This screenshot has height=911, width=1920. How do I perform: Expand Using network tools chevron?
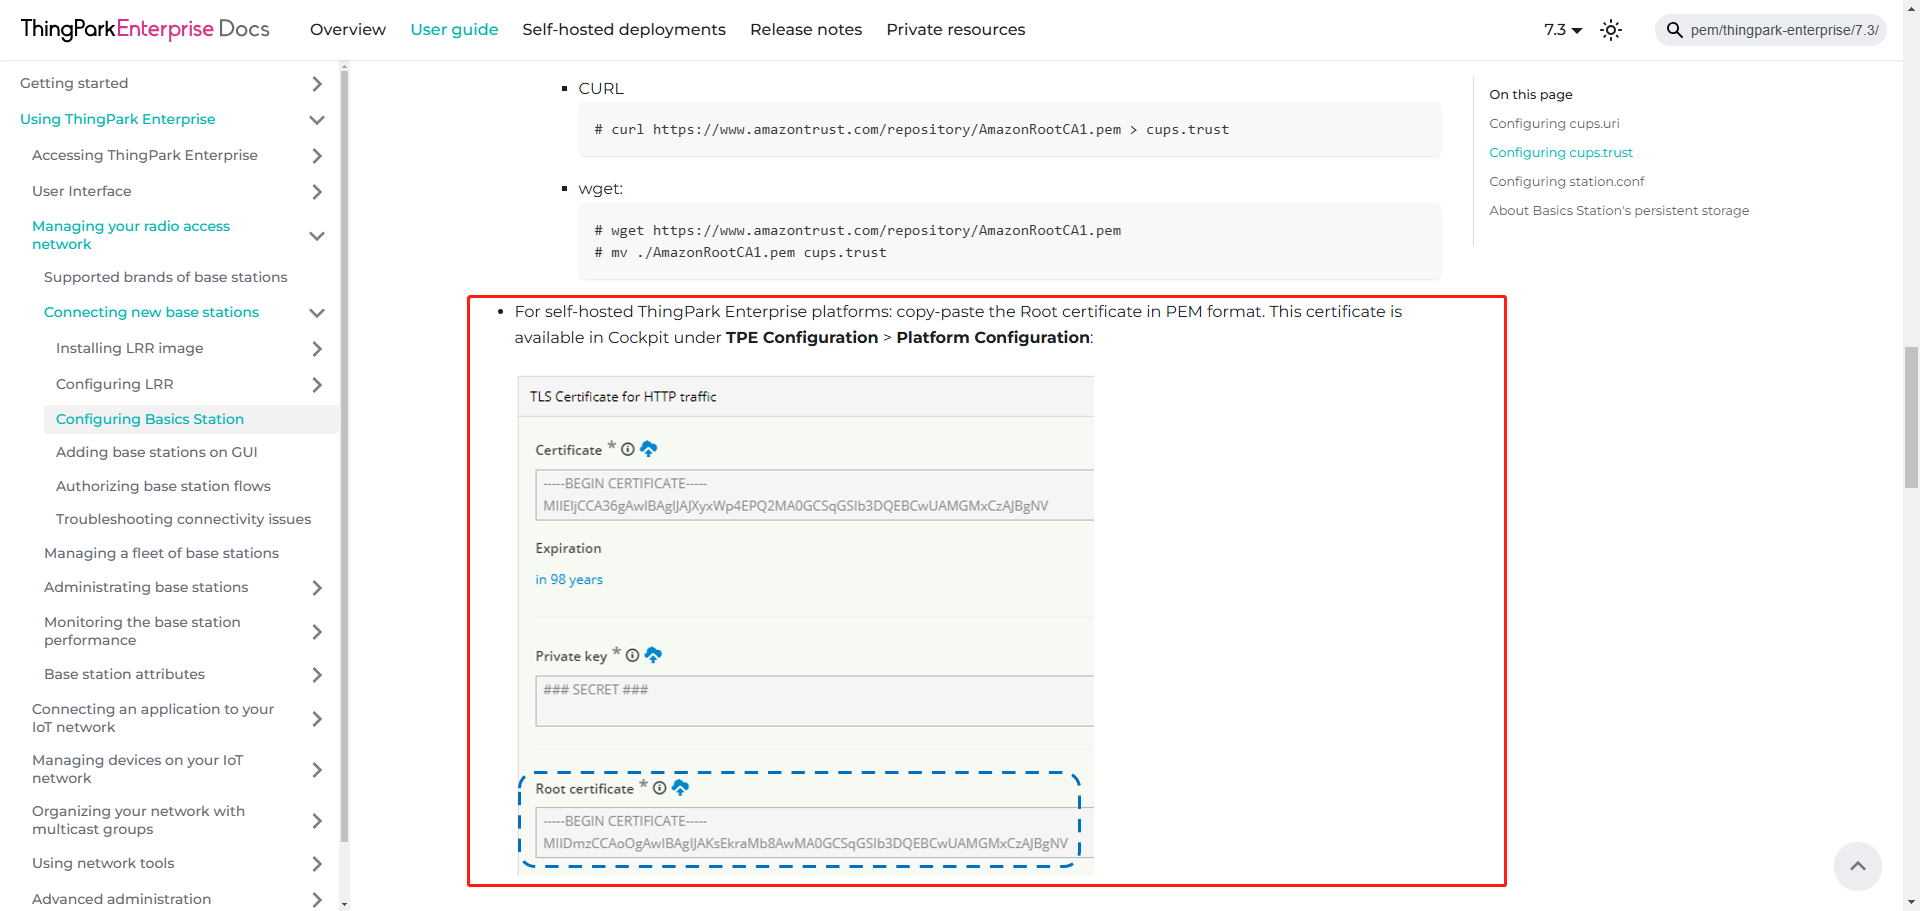[317, 864]
